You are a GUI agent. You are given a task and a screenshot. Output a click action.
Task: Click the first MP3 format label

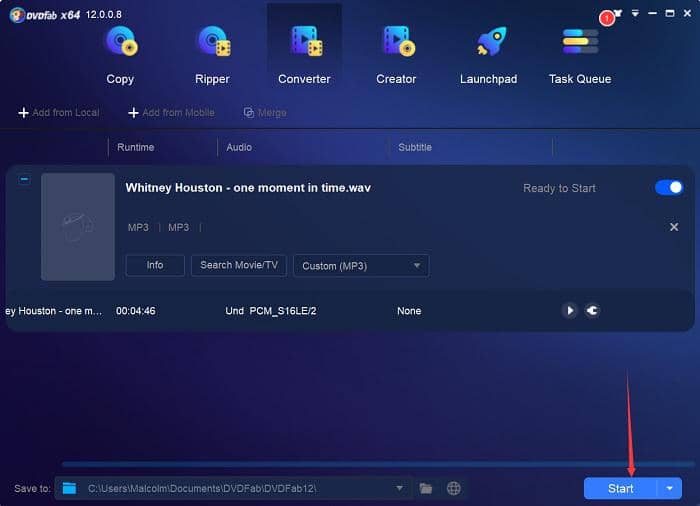(138, 228)
